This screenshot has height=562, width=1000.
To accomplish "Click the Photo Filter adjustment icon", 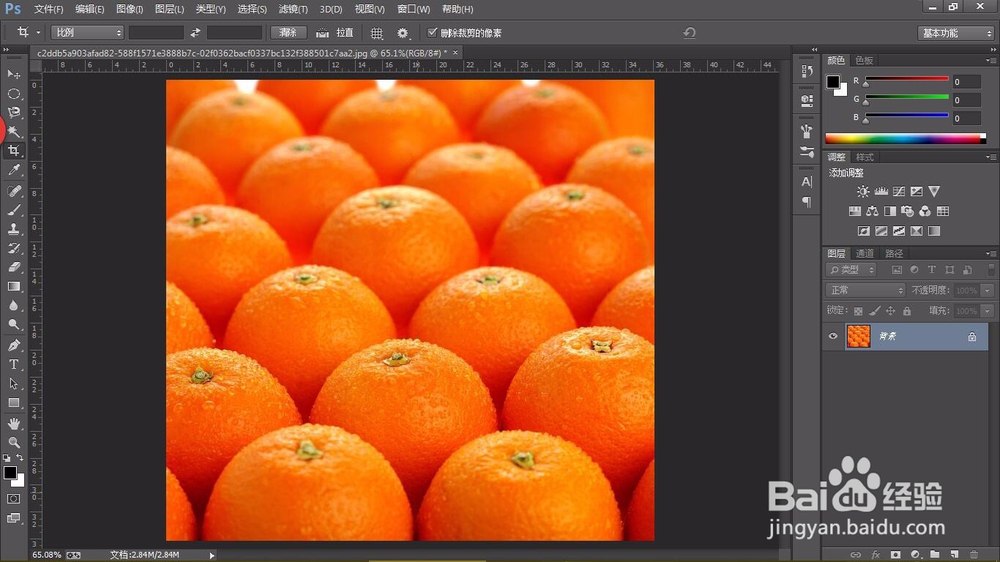I will coord(907,211).
